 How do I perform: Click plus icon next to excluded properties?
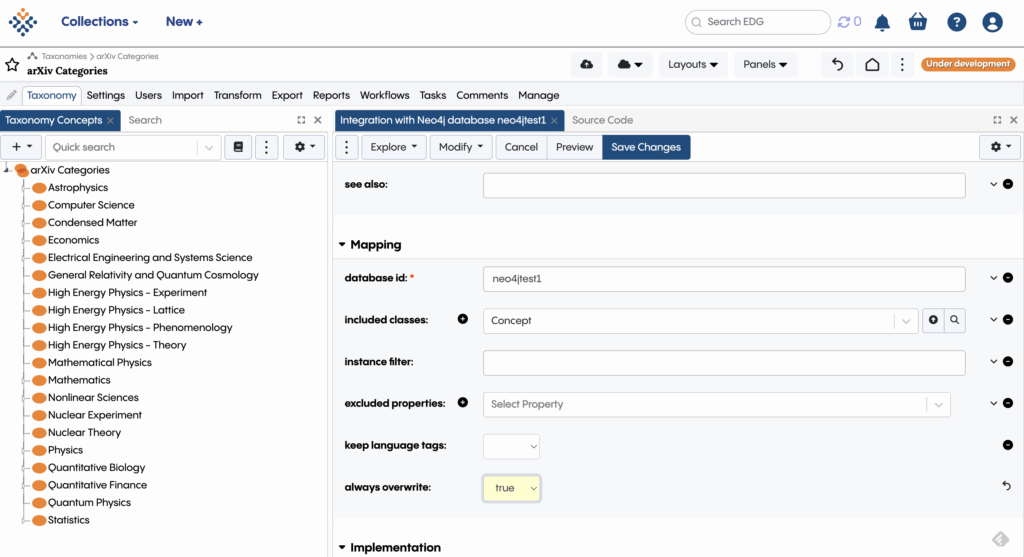click(463, 403)
